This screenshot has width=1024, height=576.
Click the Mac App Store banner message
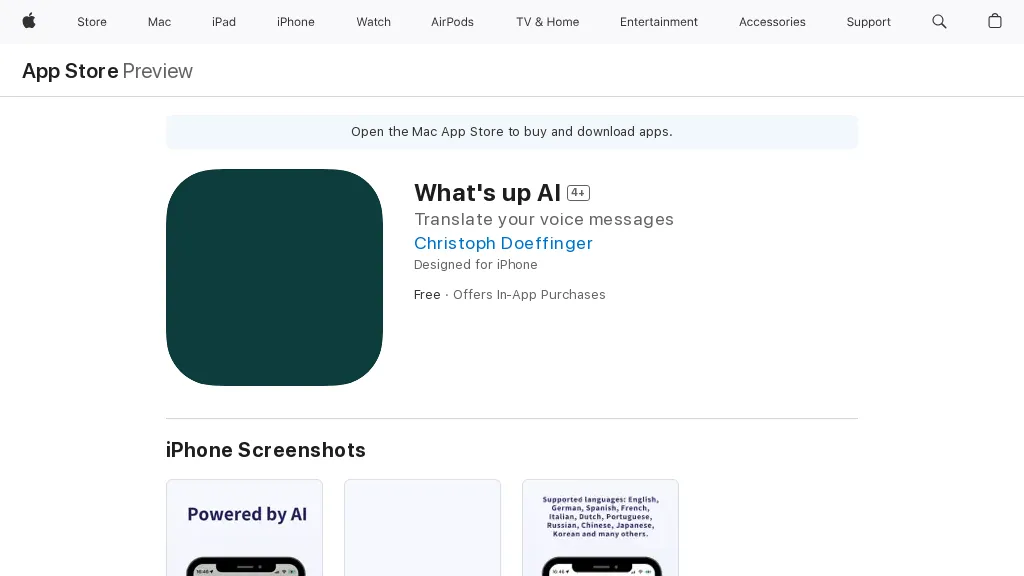[x=512, y=131]
